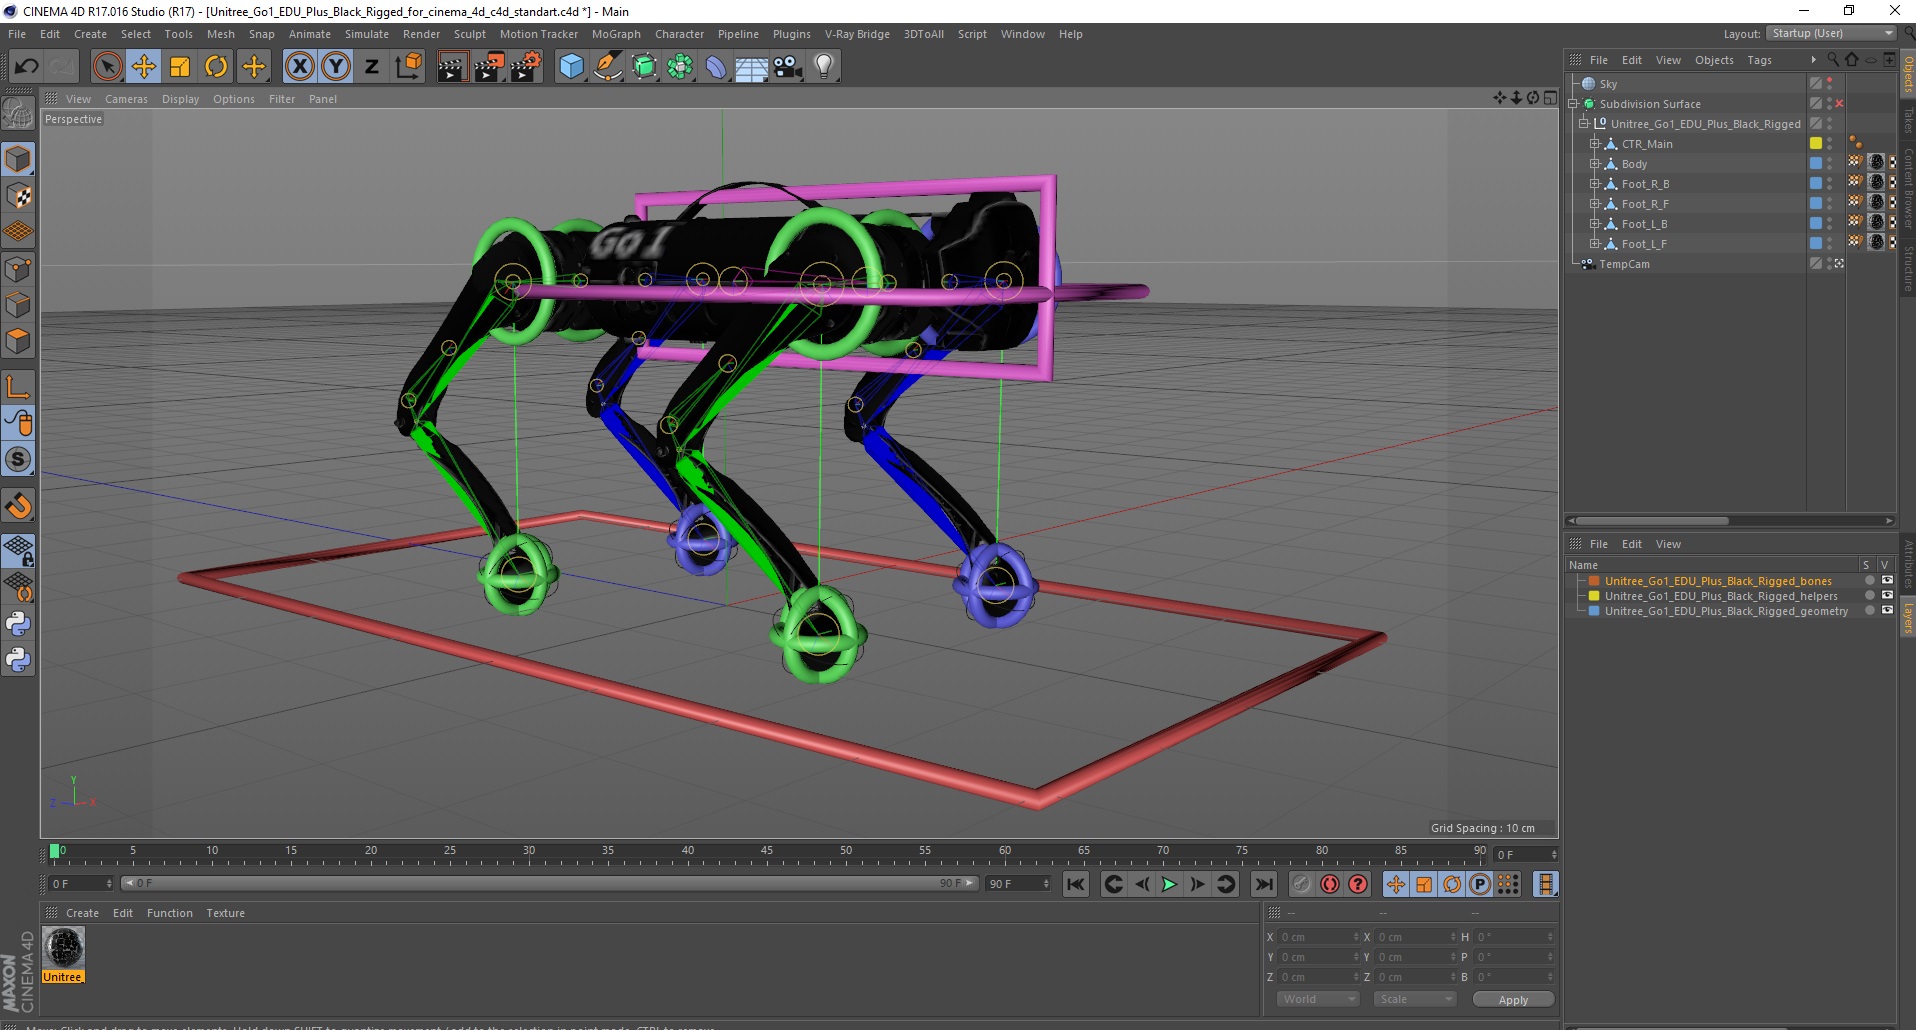Open the World coordinate dropdown
The image size is (1916, 1030).
[1317, 999]
